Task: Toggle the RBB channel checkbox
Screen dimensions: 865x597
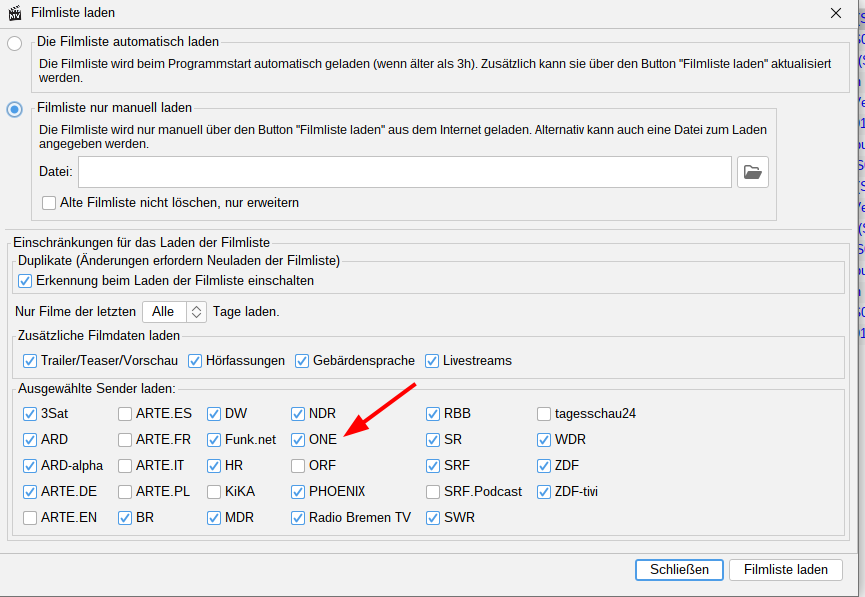Action: [433, 414]
